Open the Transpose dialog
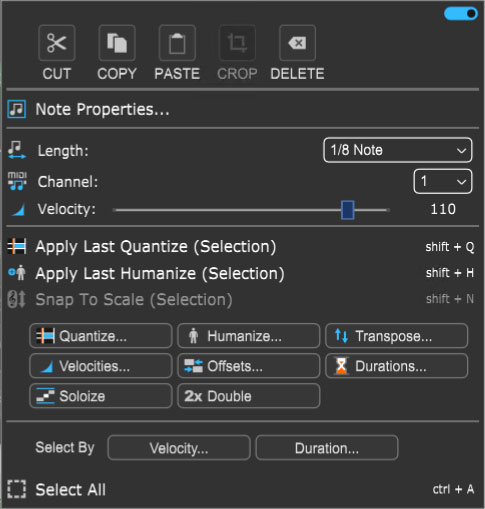Image resolution: width=485 pixels, height=509 pixels. point(396,336)
